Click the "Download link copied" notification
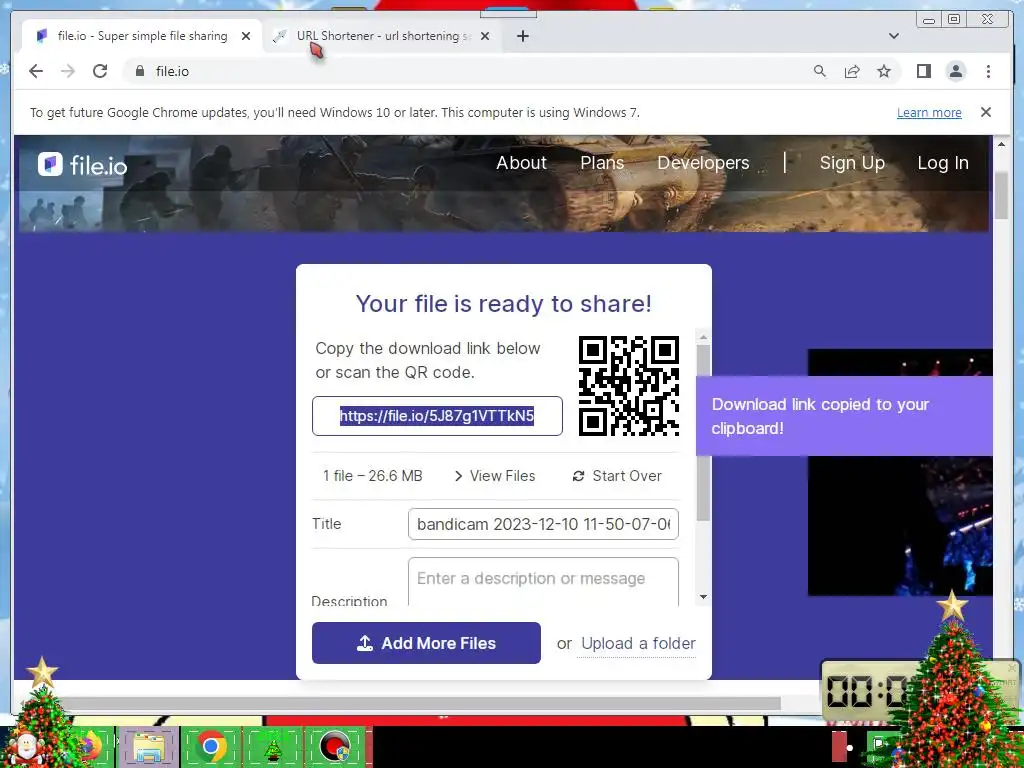The image size is (1024, 768). point(844,416)
